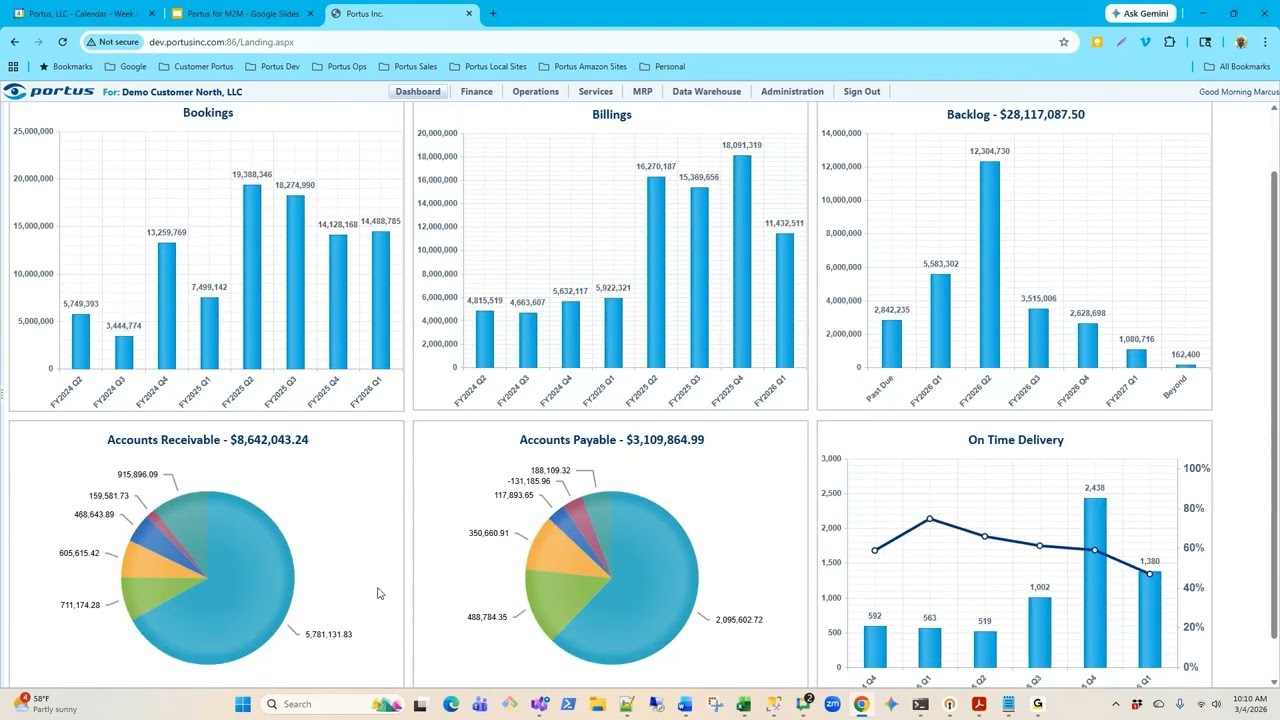This screenshot has width=1280, height=720.
Task: Open the Windows Start menu
Action: click(x=242, y=704)
